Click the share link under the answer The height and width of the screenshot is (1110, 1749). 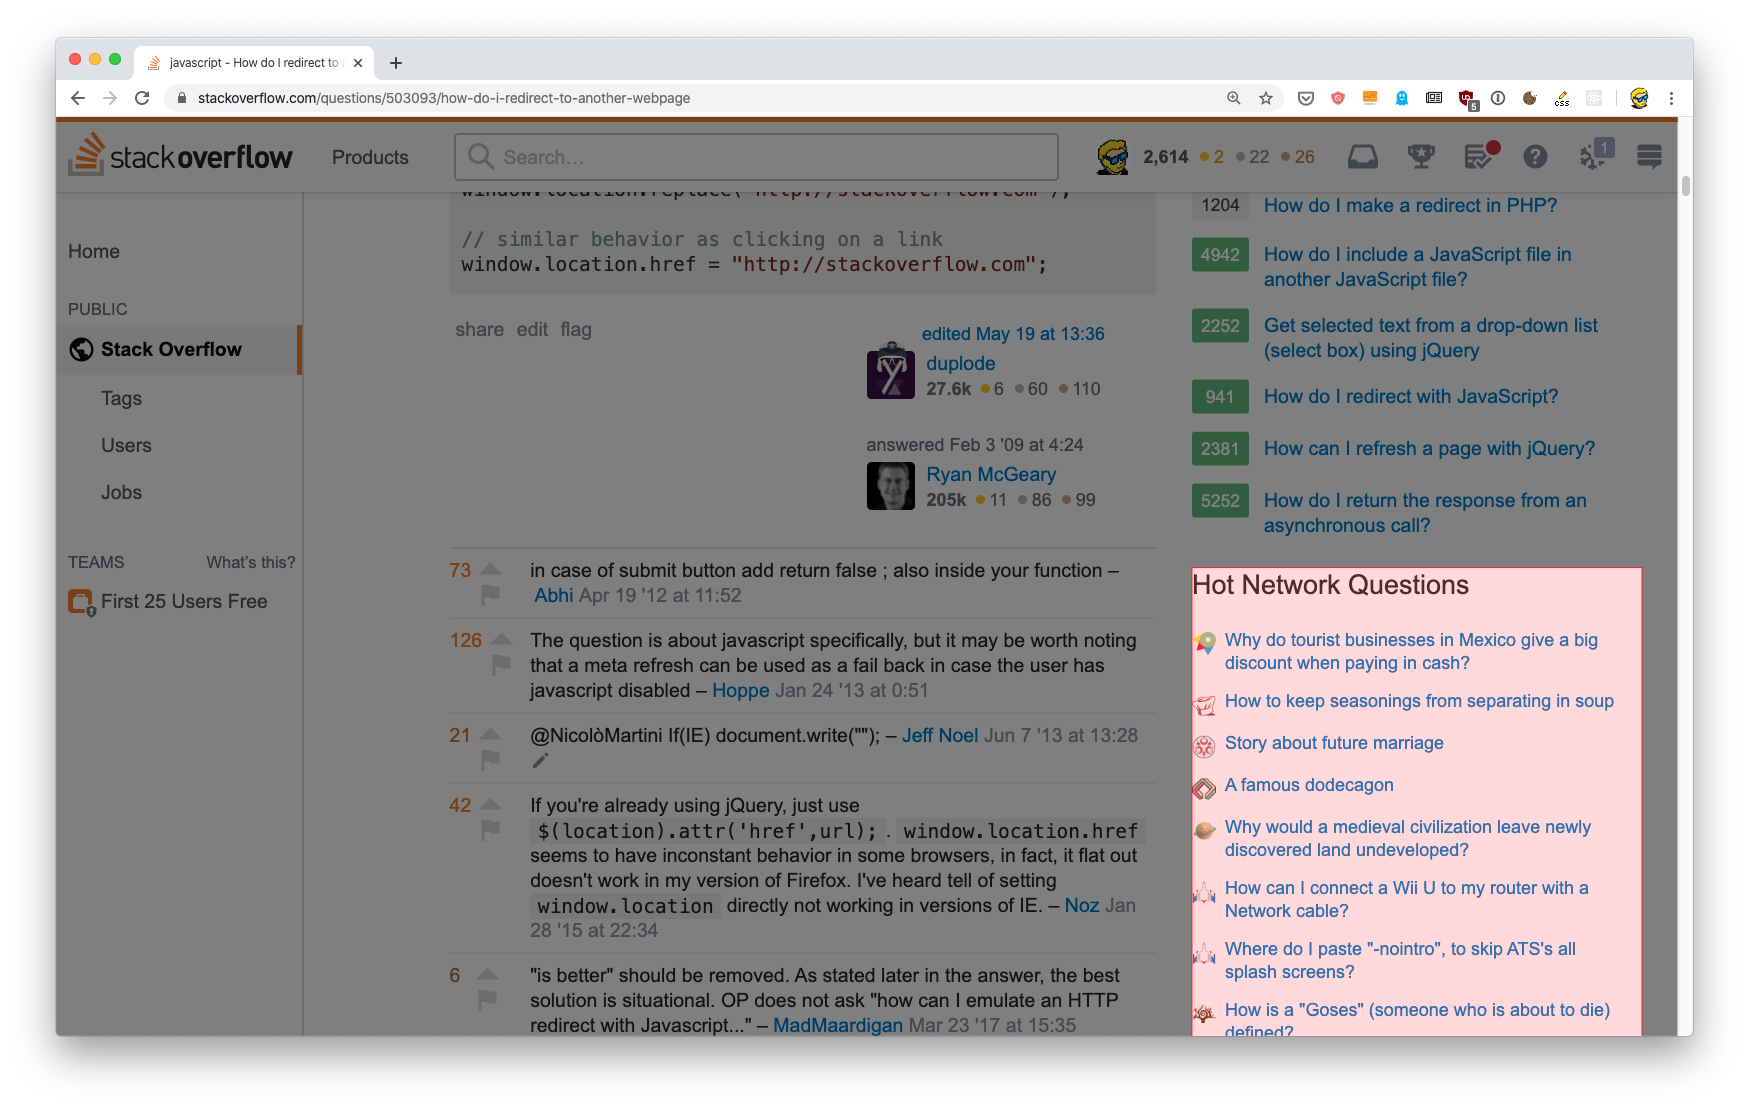click(479, 329)
